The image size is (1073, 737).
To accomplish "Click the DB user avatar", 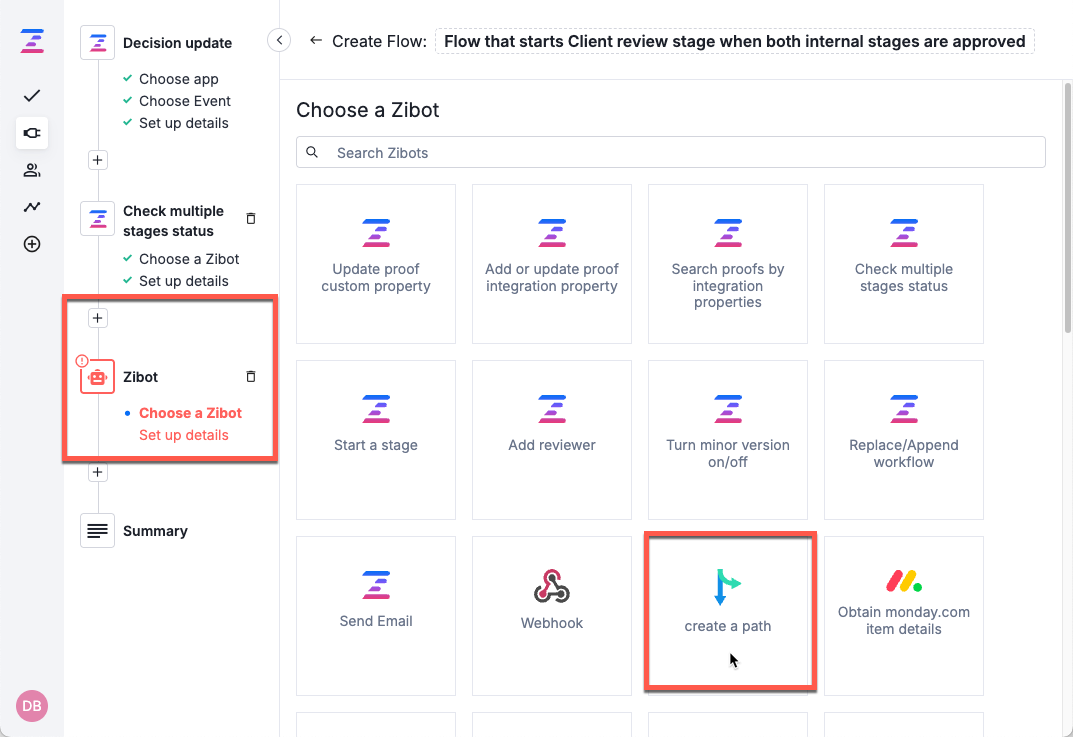I will click(32, 706).
